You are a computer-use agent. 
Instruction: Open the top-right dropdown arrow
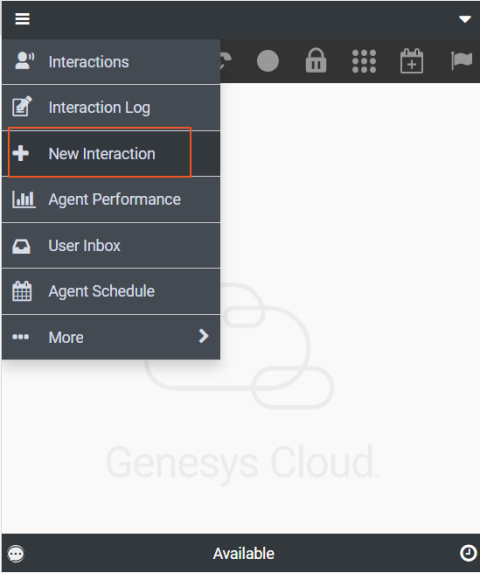coord(465,19)
